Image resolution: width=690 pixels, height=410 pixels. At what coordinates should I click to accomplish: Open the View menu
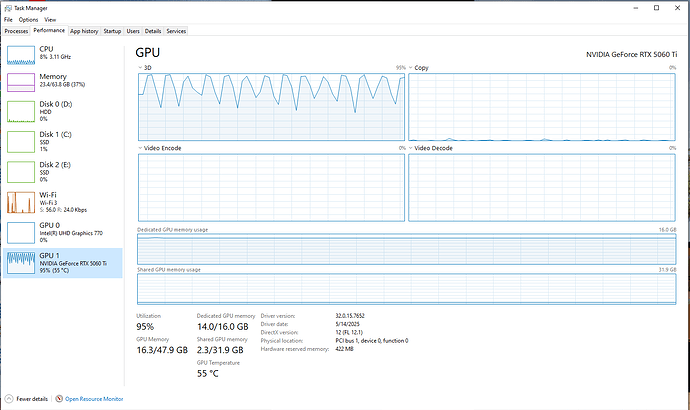(50, 20)
